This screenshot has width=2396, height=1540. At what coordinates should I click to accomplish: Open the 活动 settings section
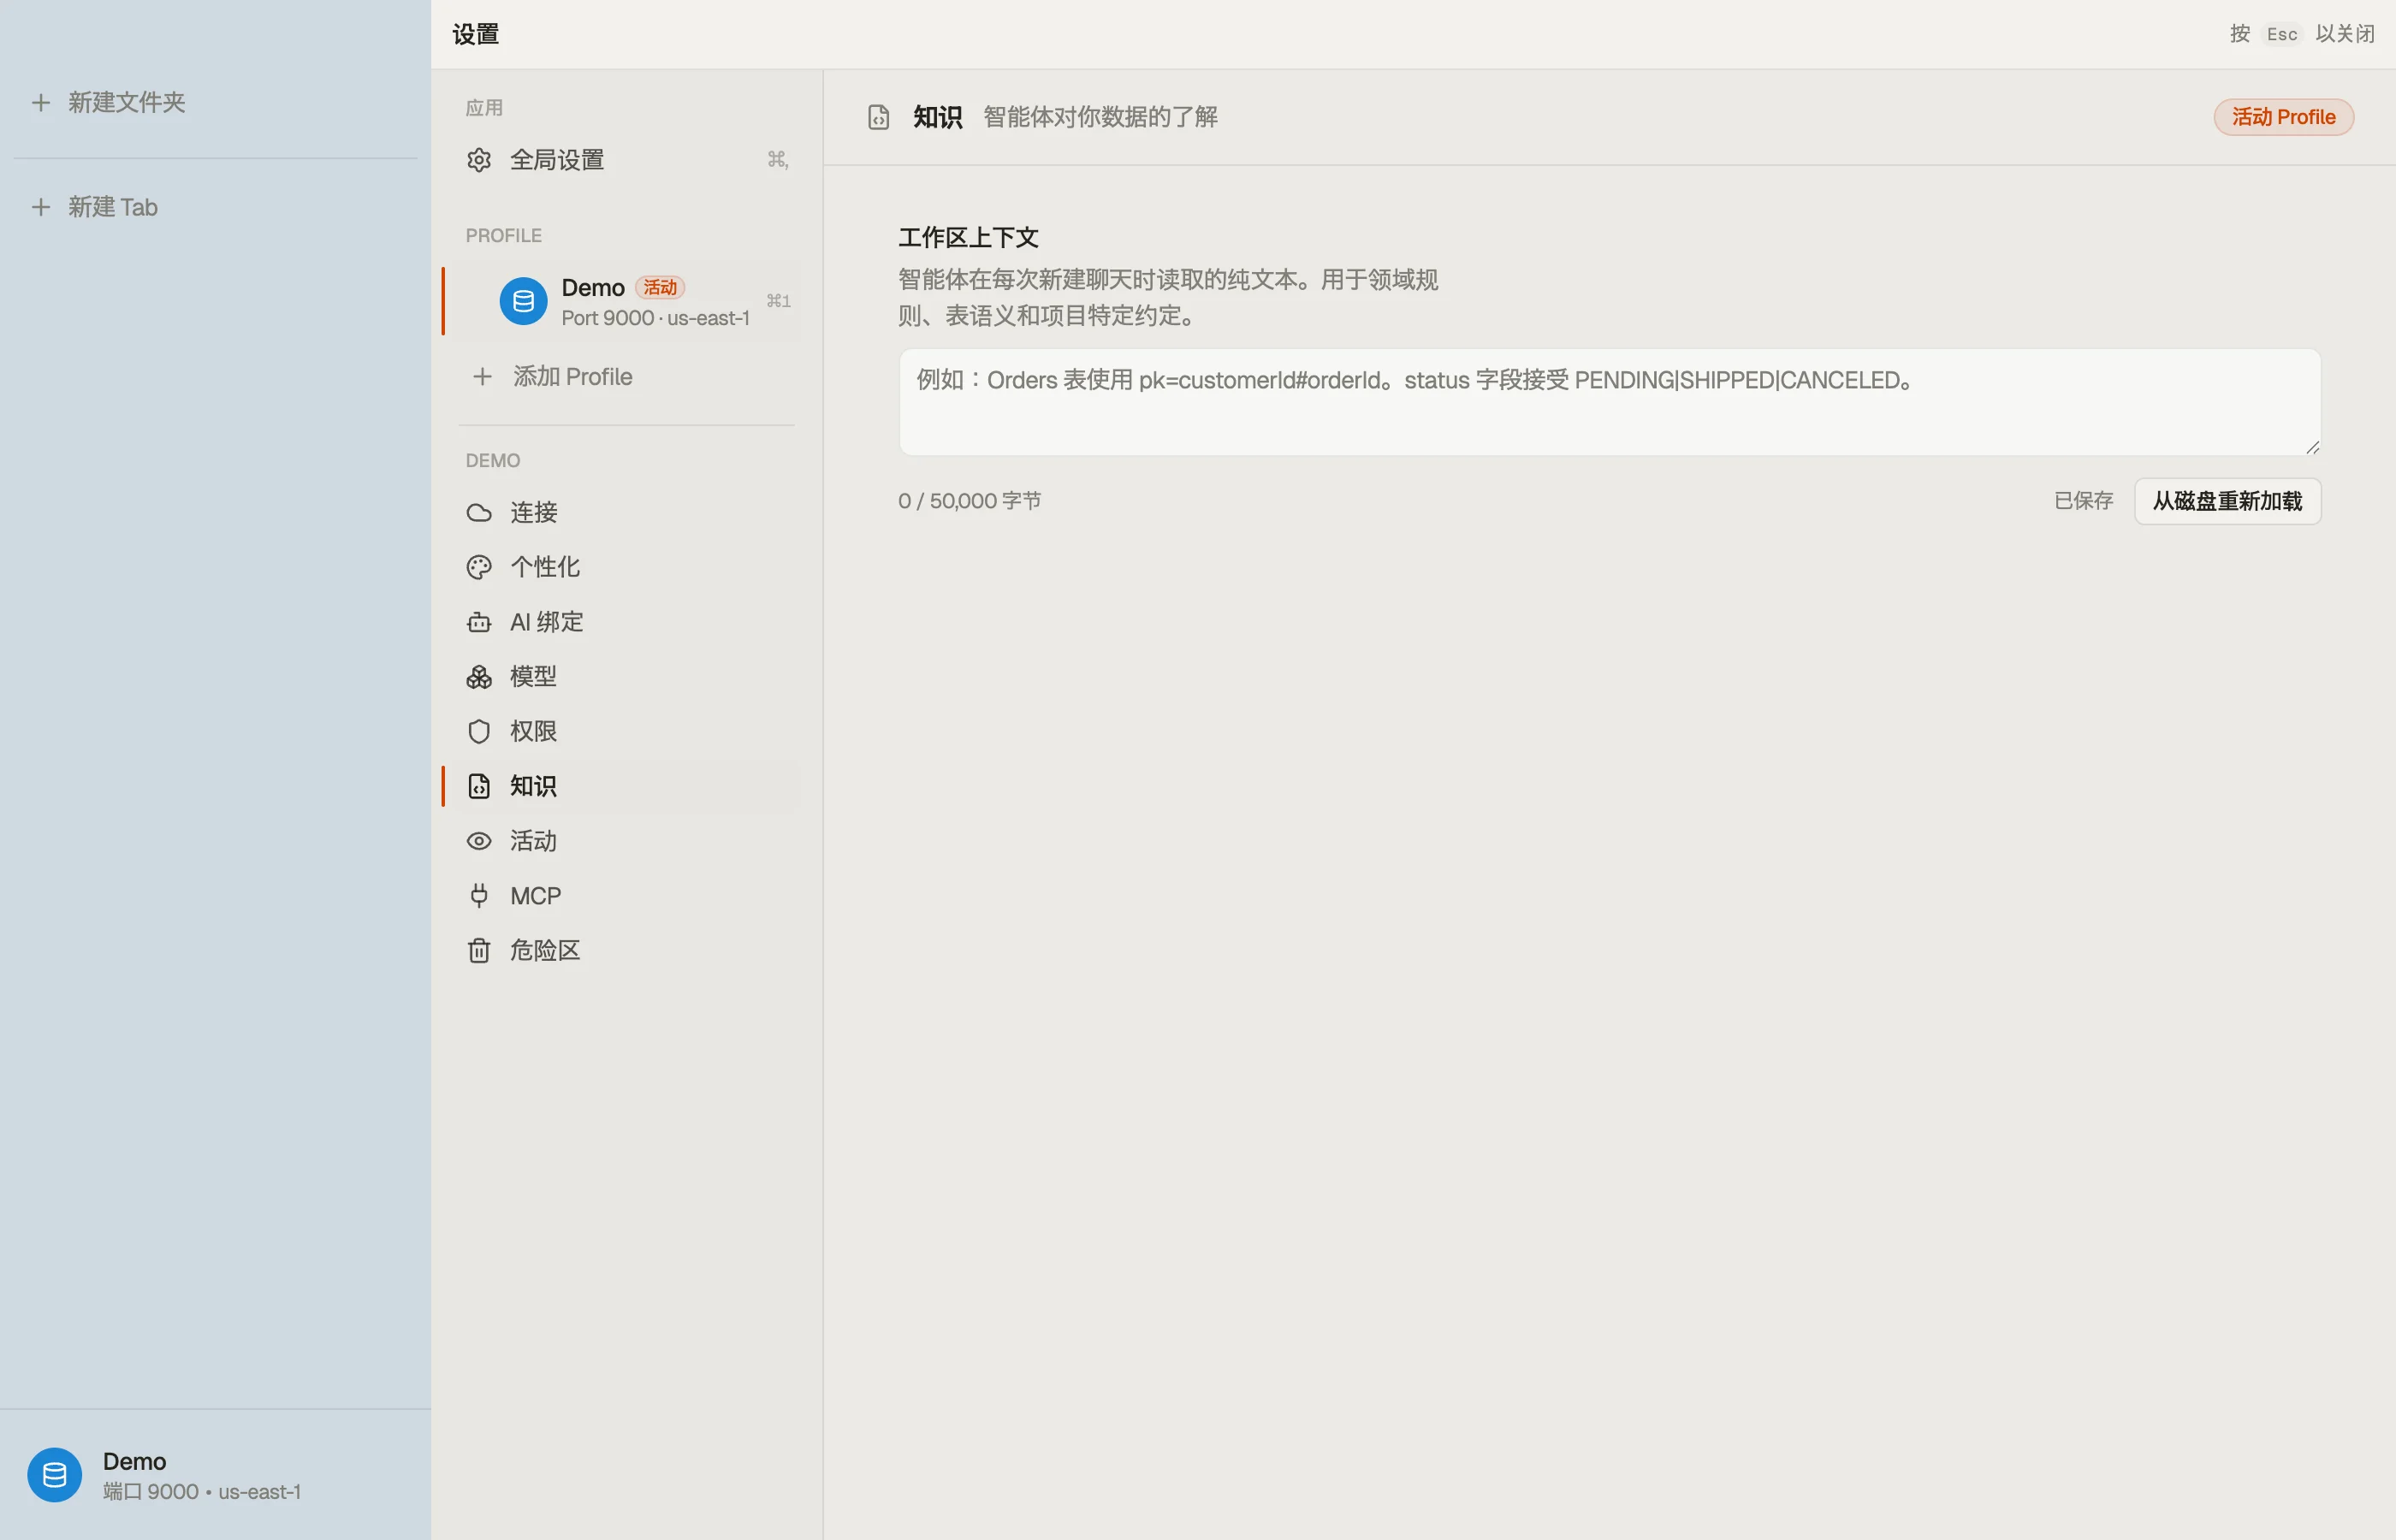click(x=627, y=841)
